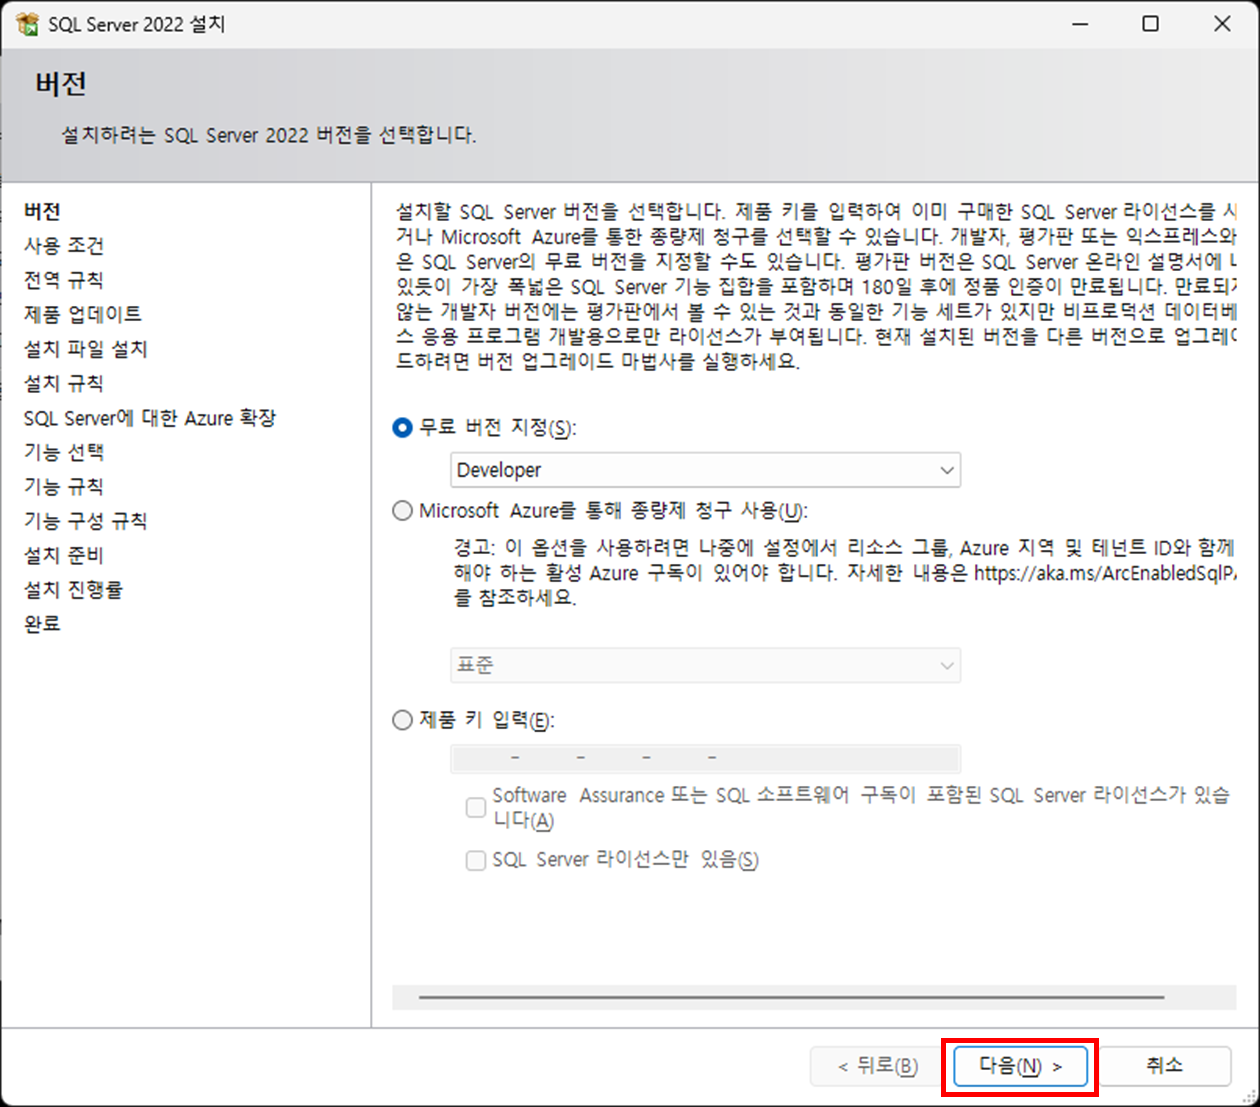Select 설치 파일 설치 step in sidebar

tap(86, 349)
